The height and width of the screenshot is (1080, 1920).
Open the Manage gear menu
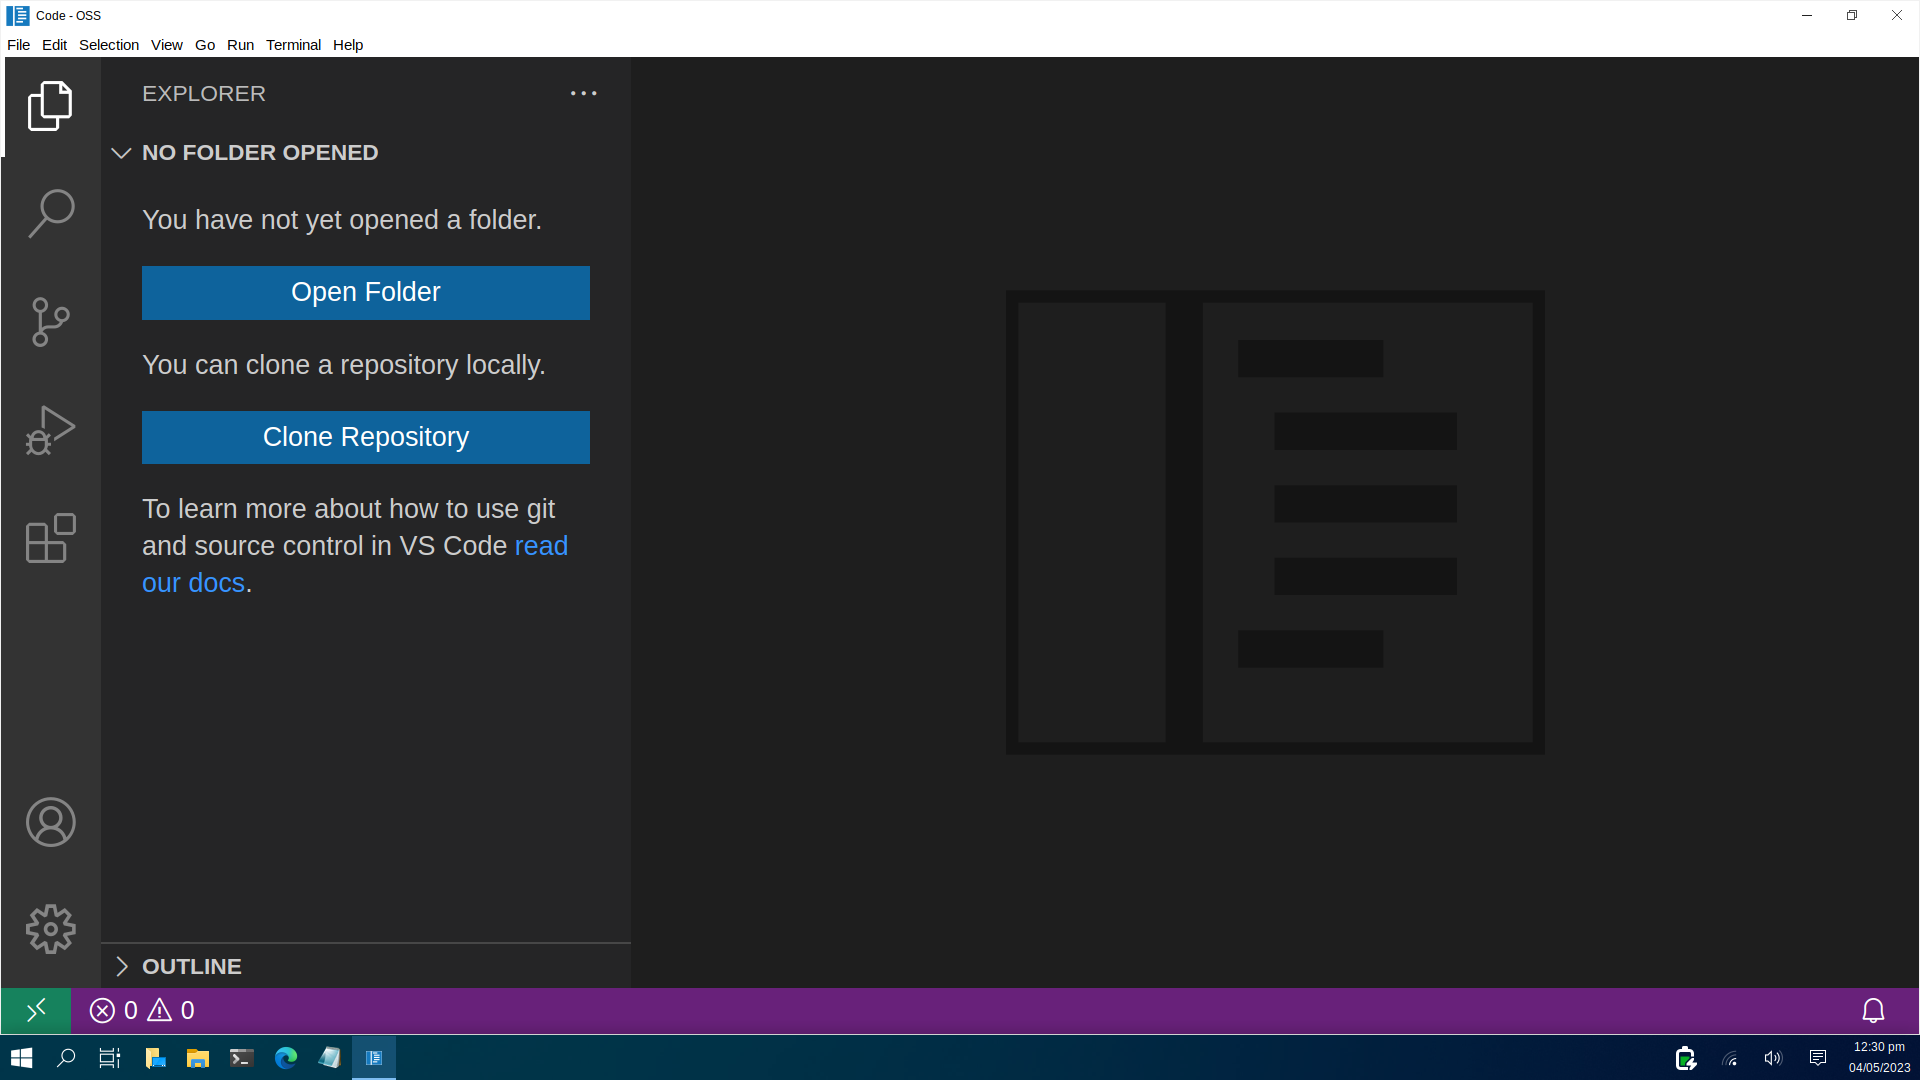pyautogui.click(x=50, y=930)
